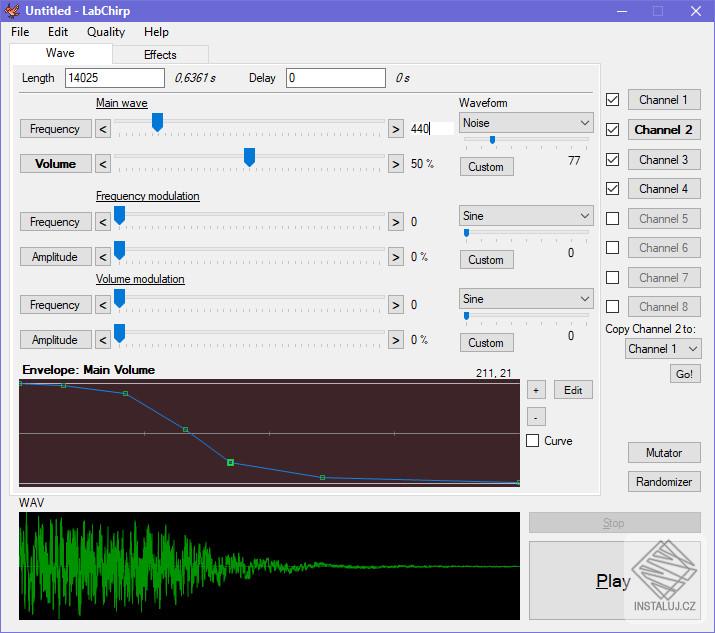
Task: Click the add envelope point plus button
Action: [x=536, y=390]
